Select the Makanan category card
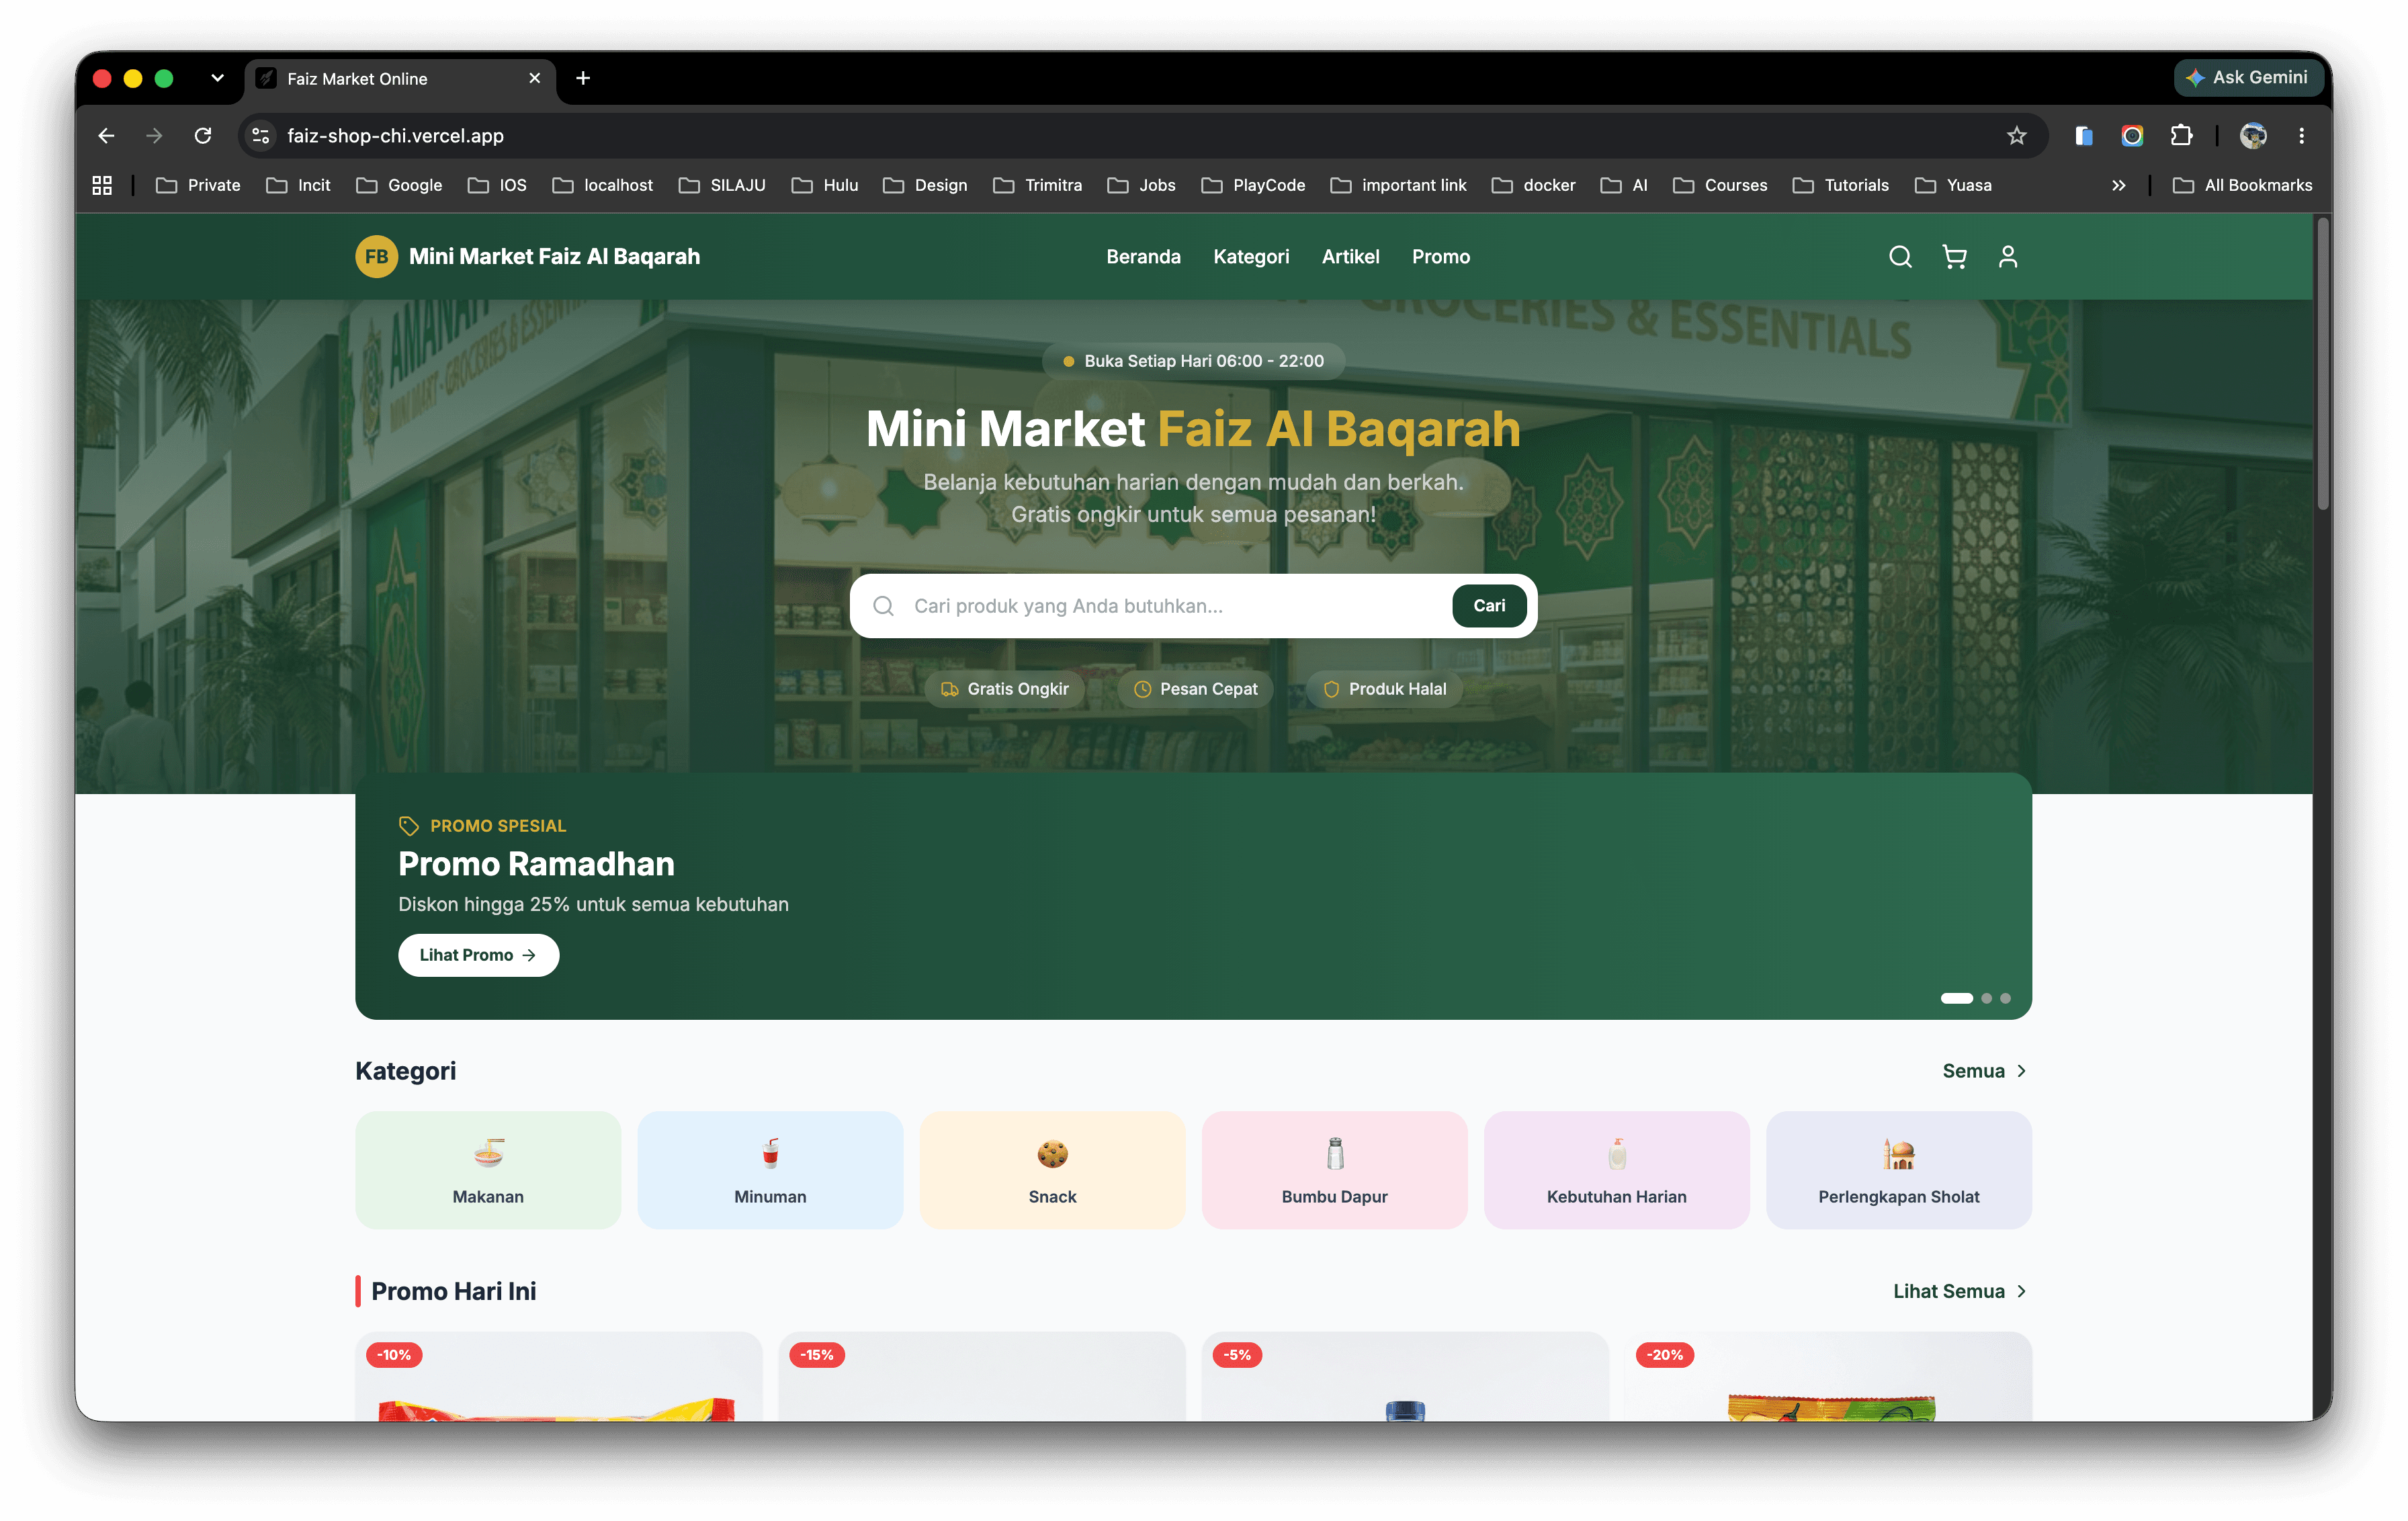The width and height of the screenshot is (2408, 1521). [488, 1169]
